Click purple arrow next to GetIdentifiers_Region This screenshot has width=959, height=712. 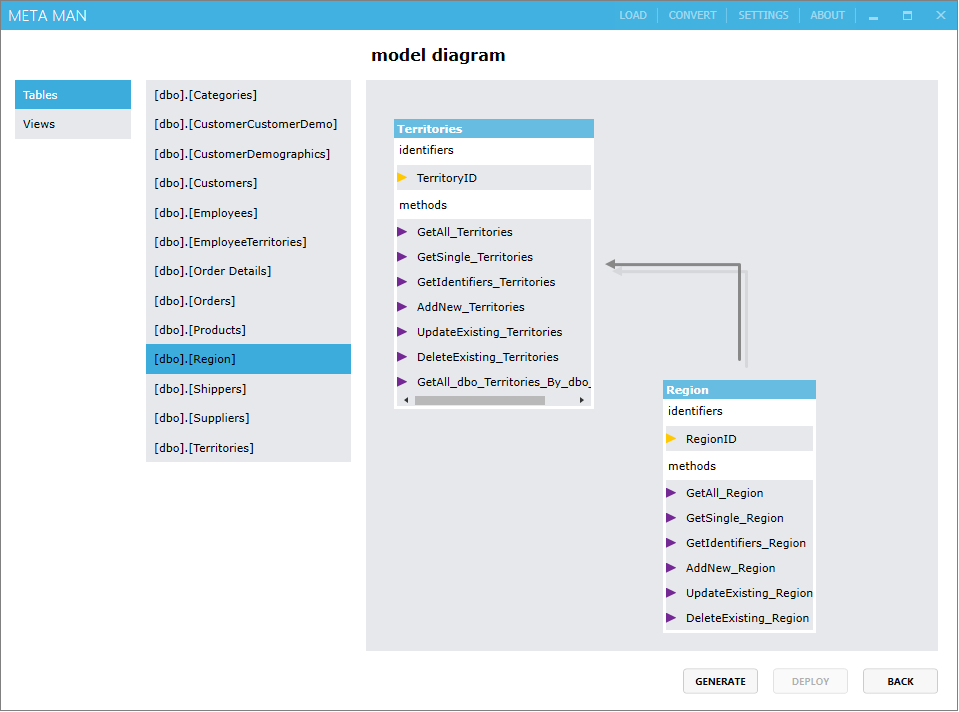(x=671, y=542)
